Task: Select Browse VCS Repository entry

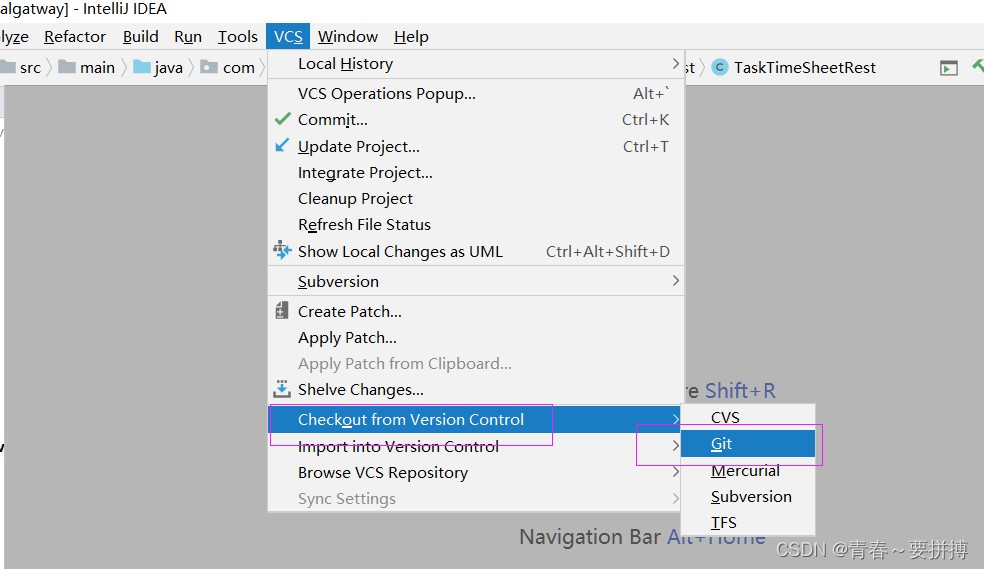Action: pos(382,472)
